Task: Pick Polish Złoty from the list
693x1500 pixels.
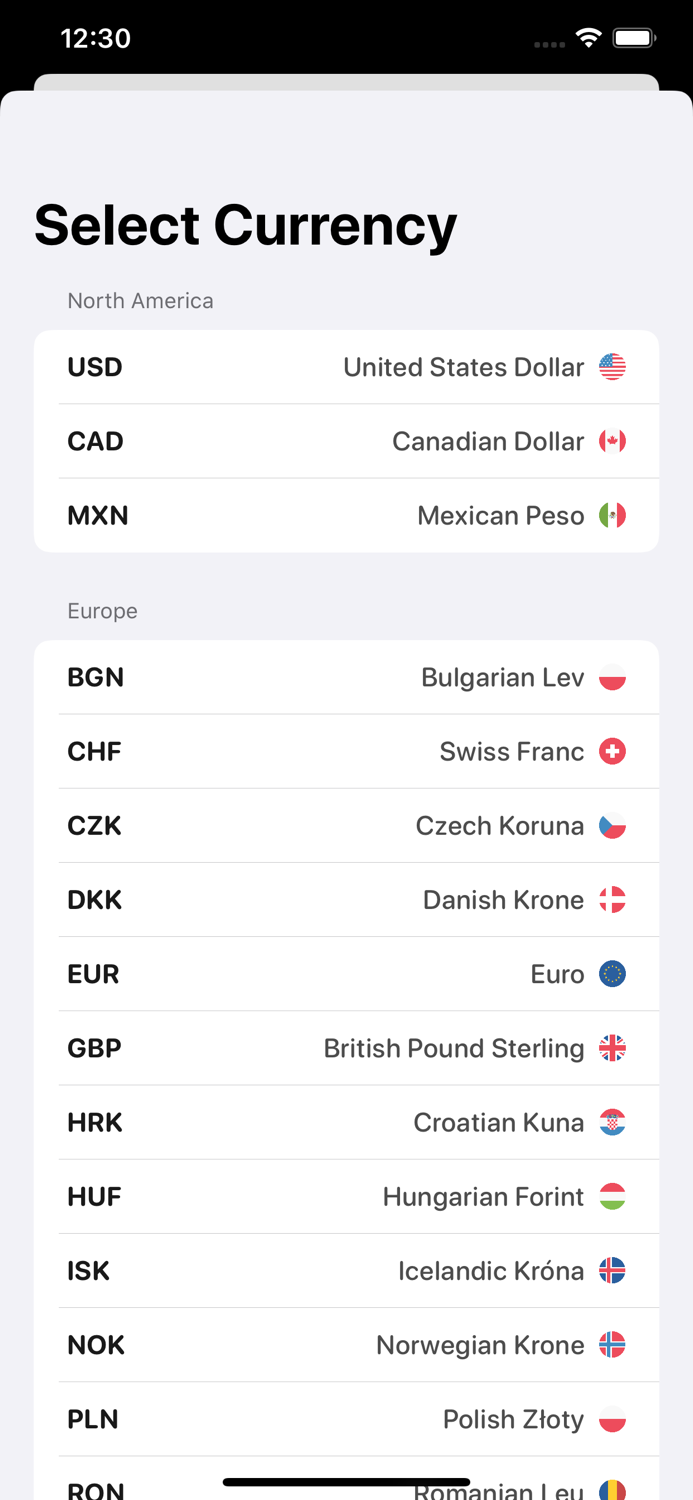Action: [346, 1419]
